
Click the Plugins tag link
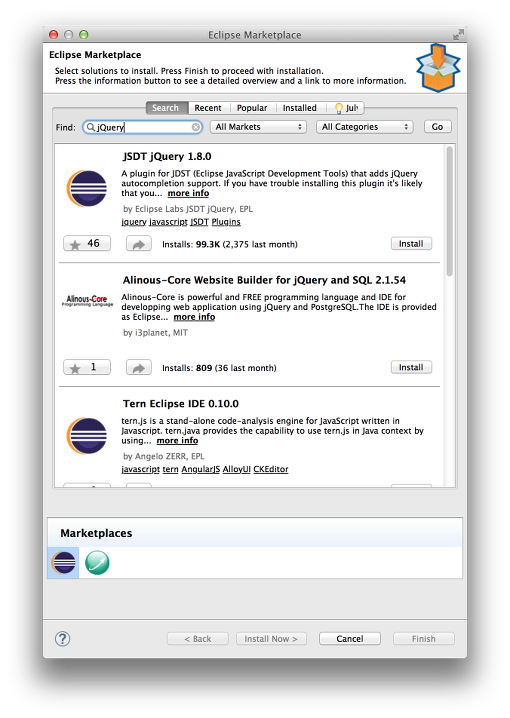coord(226,222)
